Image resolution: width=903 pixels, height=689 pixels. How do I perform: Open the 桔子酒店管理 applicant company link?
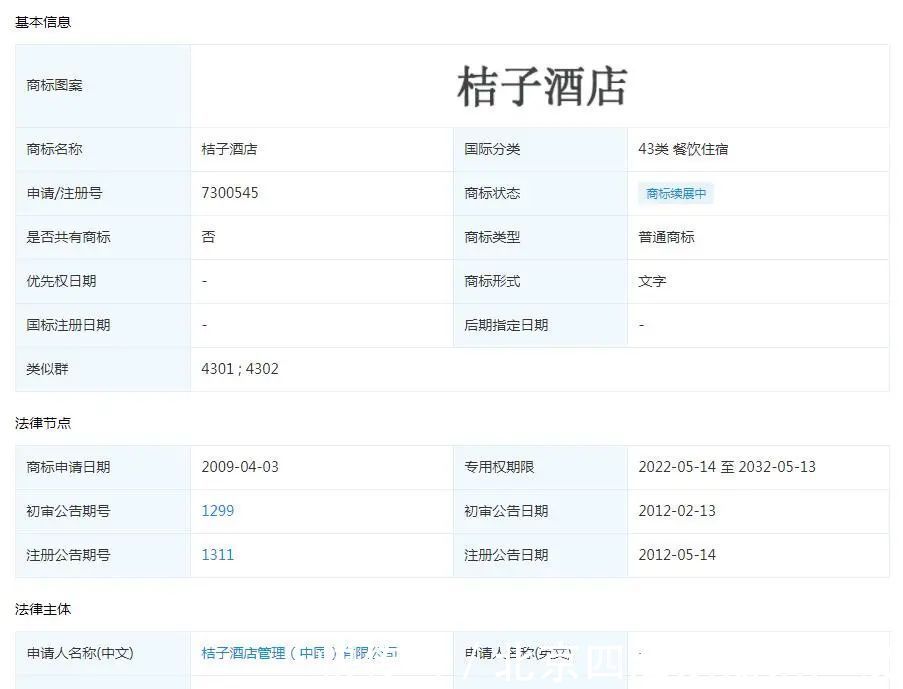click(x=299, y=653)
